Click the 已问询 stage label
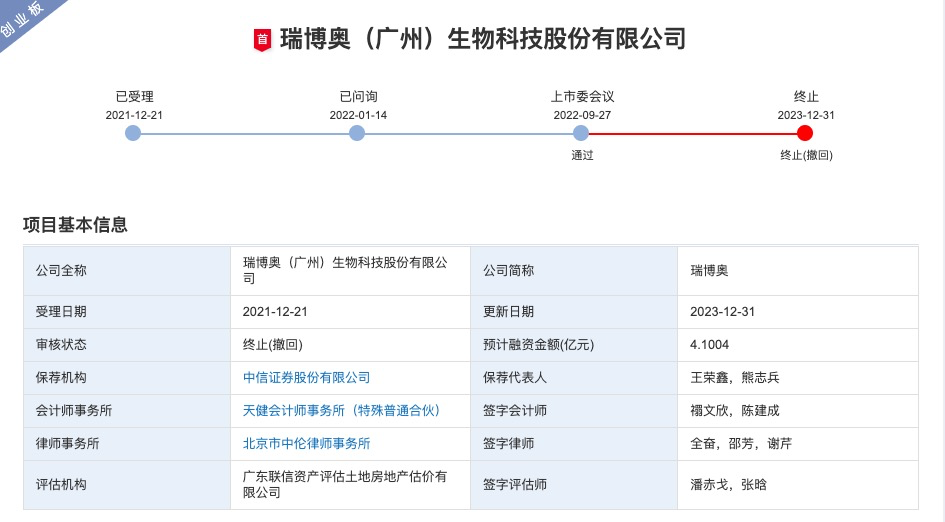The image size is (945, 522). click(x=359, y=96)
